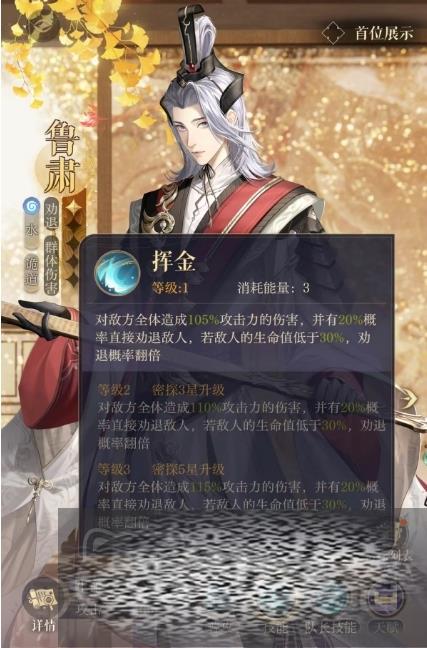The height and width of the screenshot is (648, 427).
Task: Switch to the 技能 tab
Action: coord(275,627)
